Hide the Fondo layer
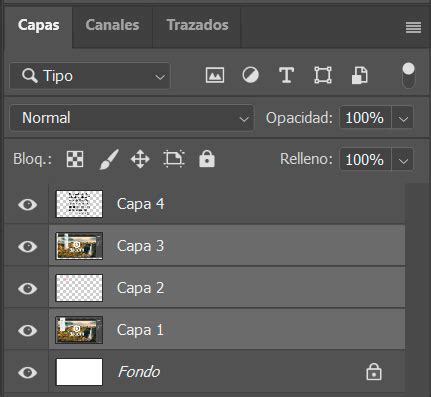Screen dimensions: 431x397 27,372
